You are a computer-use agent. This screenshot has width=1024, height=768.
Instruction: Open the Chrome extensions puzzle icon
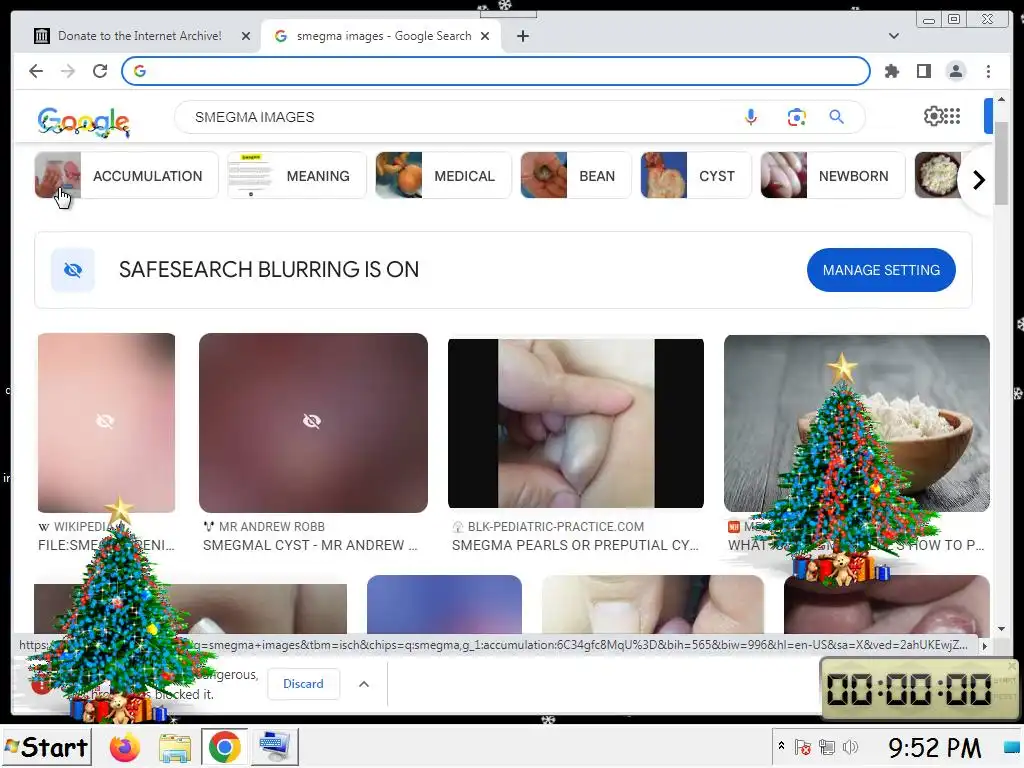point(891,71)
